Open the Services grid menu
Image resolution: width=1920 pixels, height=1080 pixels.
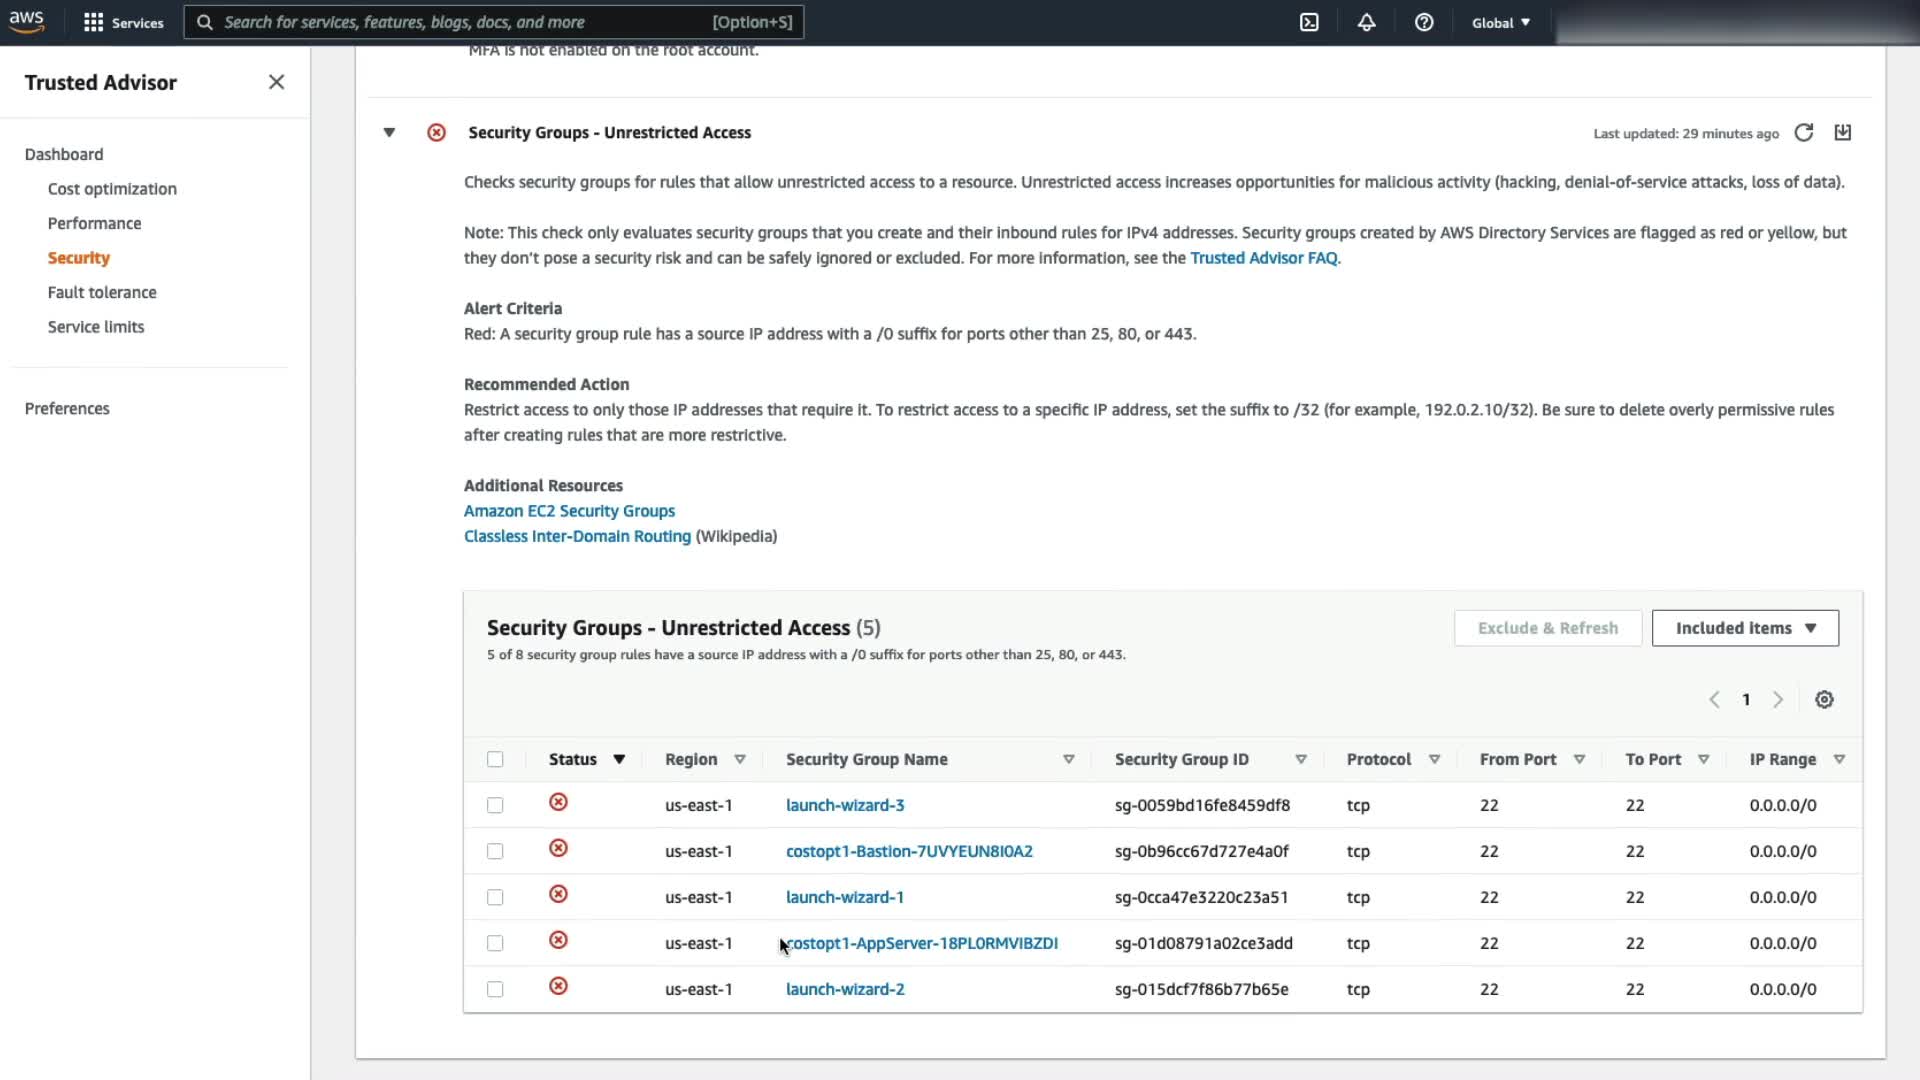(x=122, y=22)
